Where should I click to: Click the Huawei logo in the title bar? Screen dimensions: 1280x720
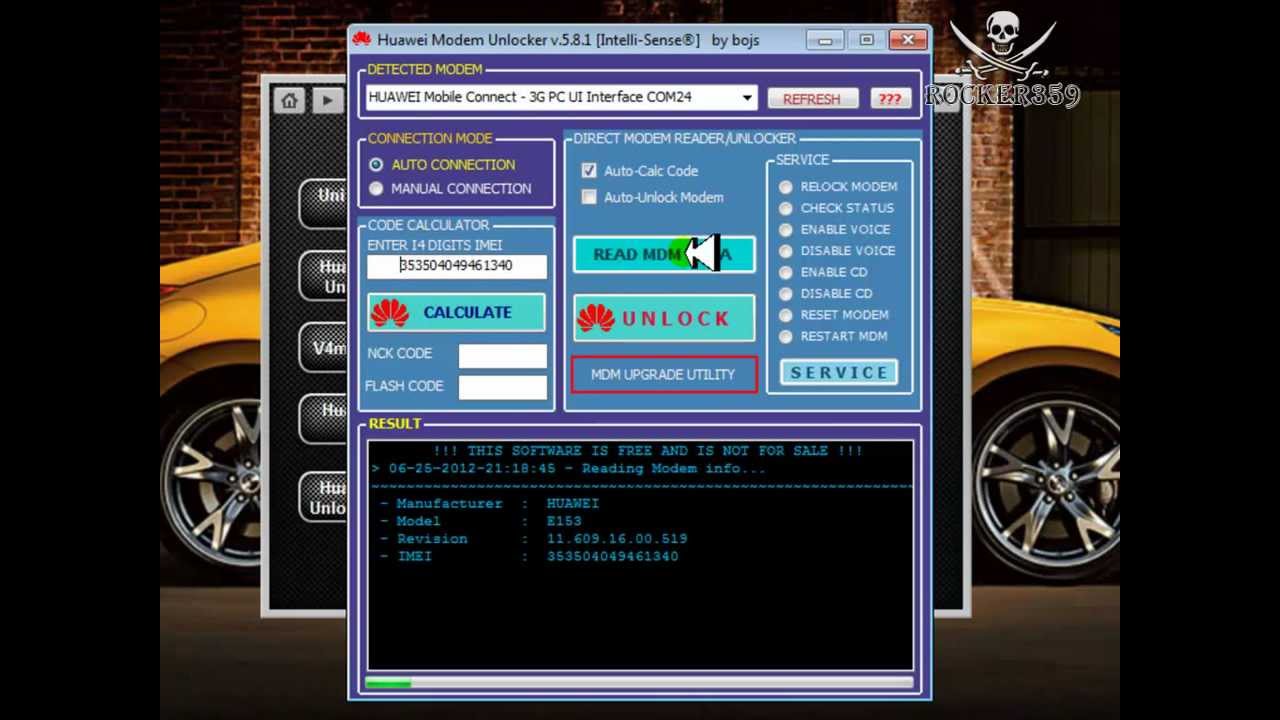click(361, 40)
